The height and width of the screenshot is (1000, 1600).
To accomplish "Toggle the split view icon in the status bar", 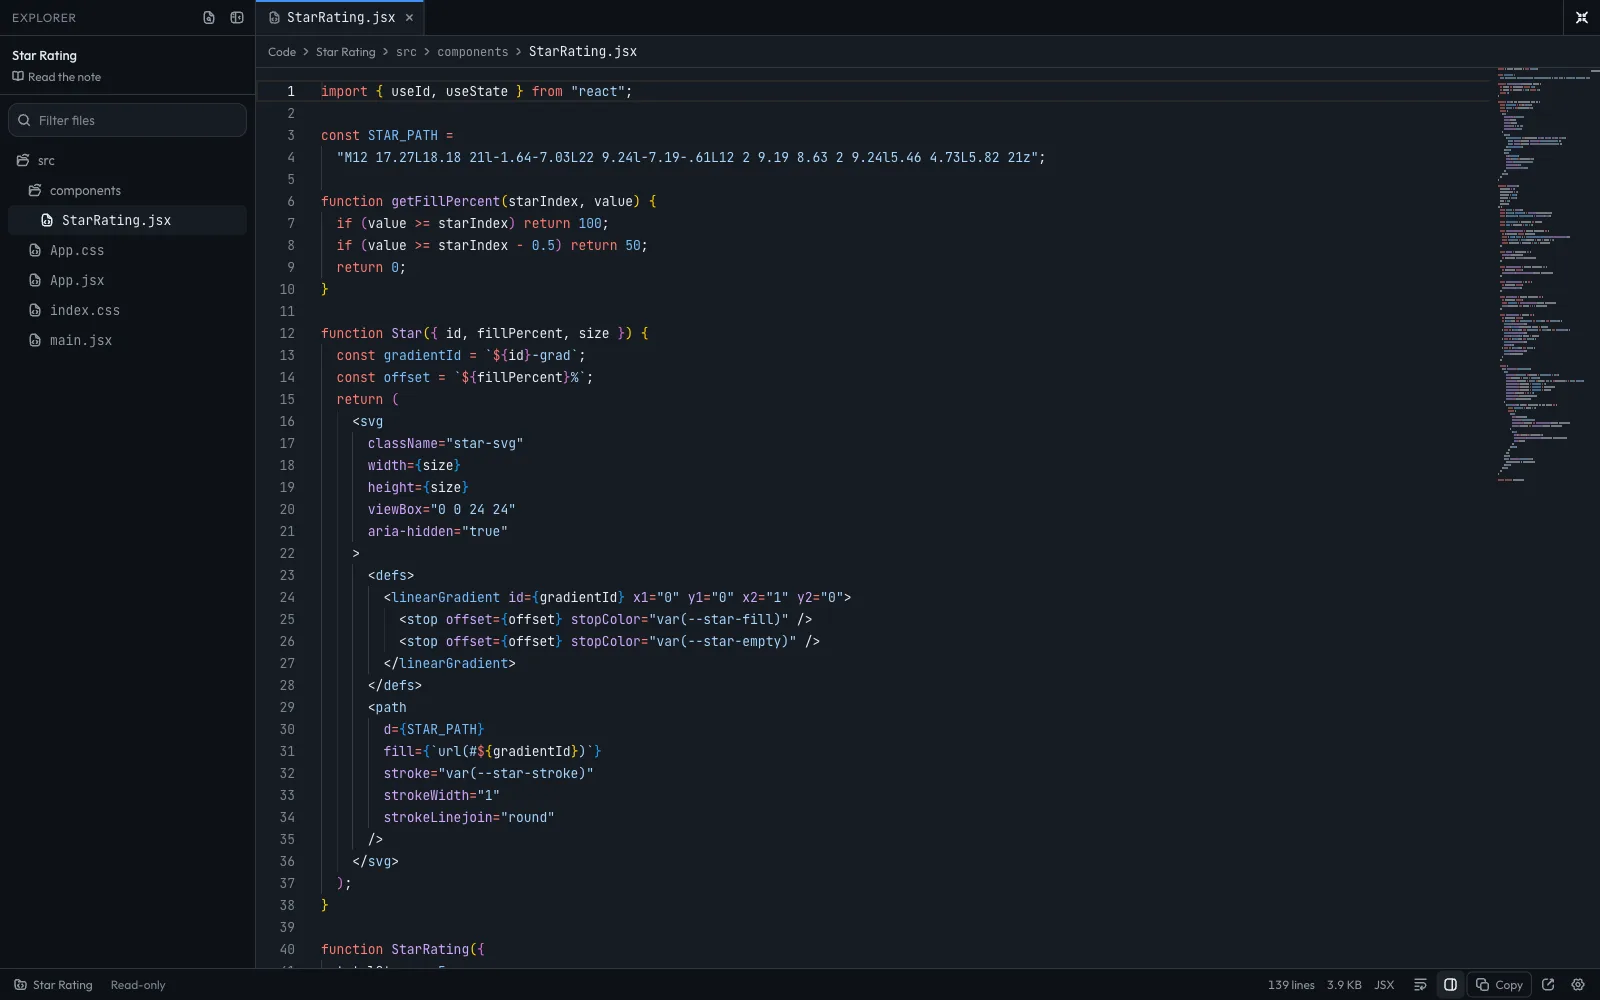I will pyautogui.click(x=1450, y=985).
